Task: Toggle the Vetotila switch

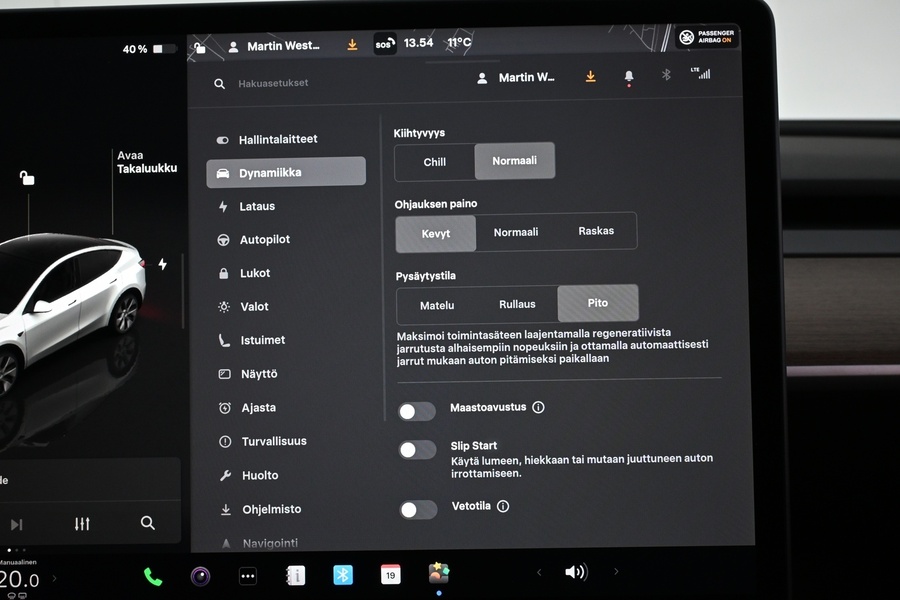Action: click(418, 510)
